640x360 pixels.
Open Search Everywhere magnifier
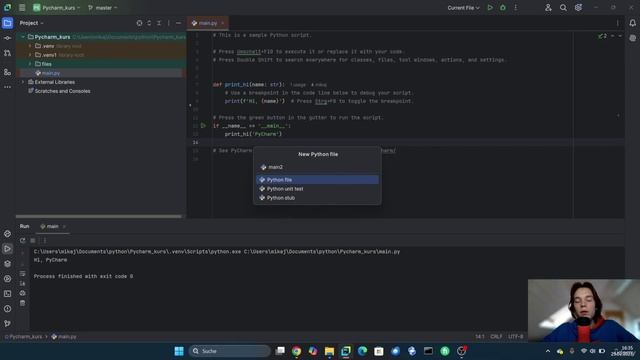point(563,8)
